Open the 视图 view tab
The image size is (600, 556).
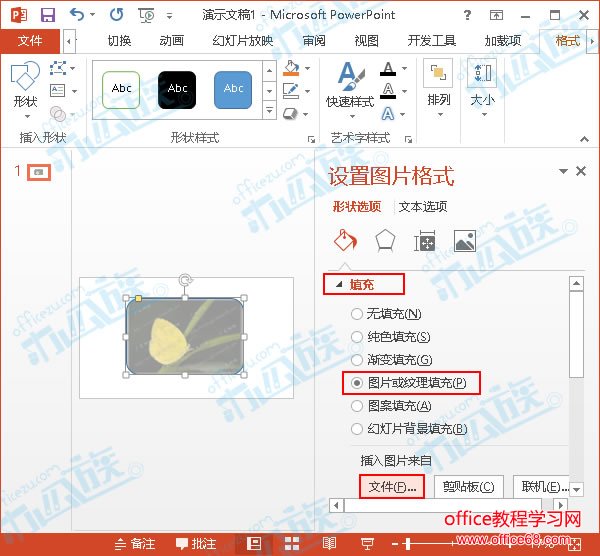click(x=366, y=41)
